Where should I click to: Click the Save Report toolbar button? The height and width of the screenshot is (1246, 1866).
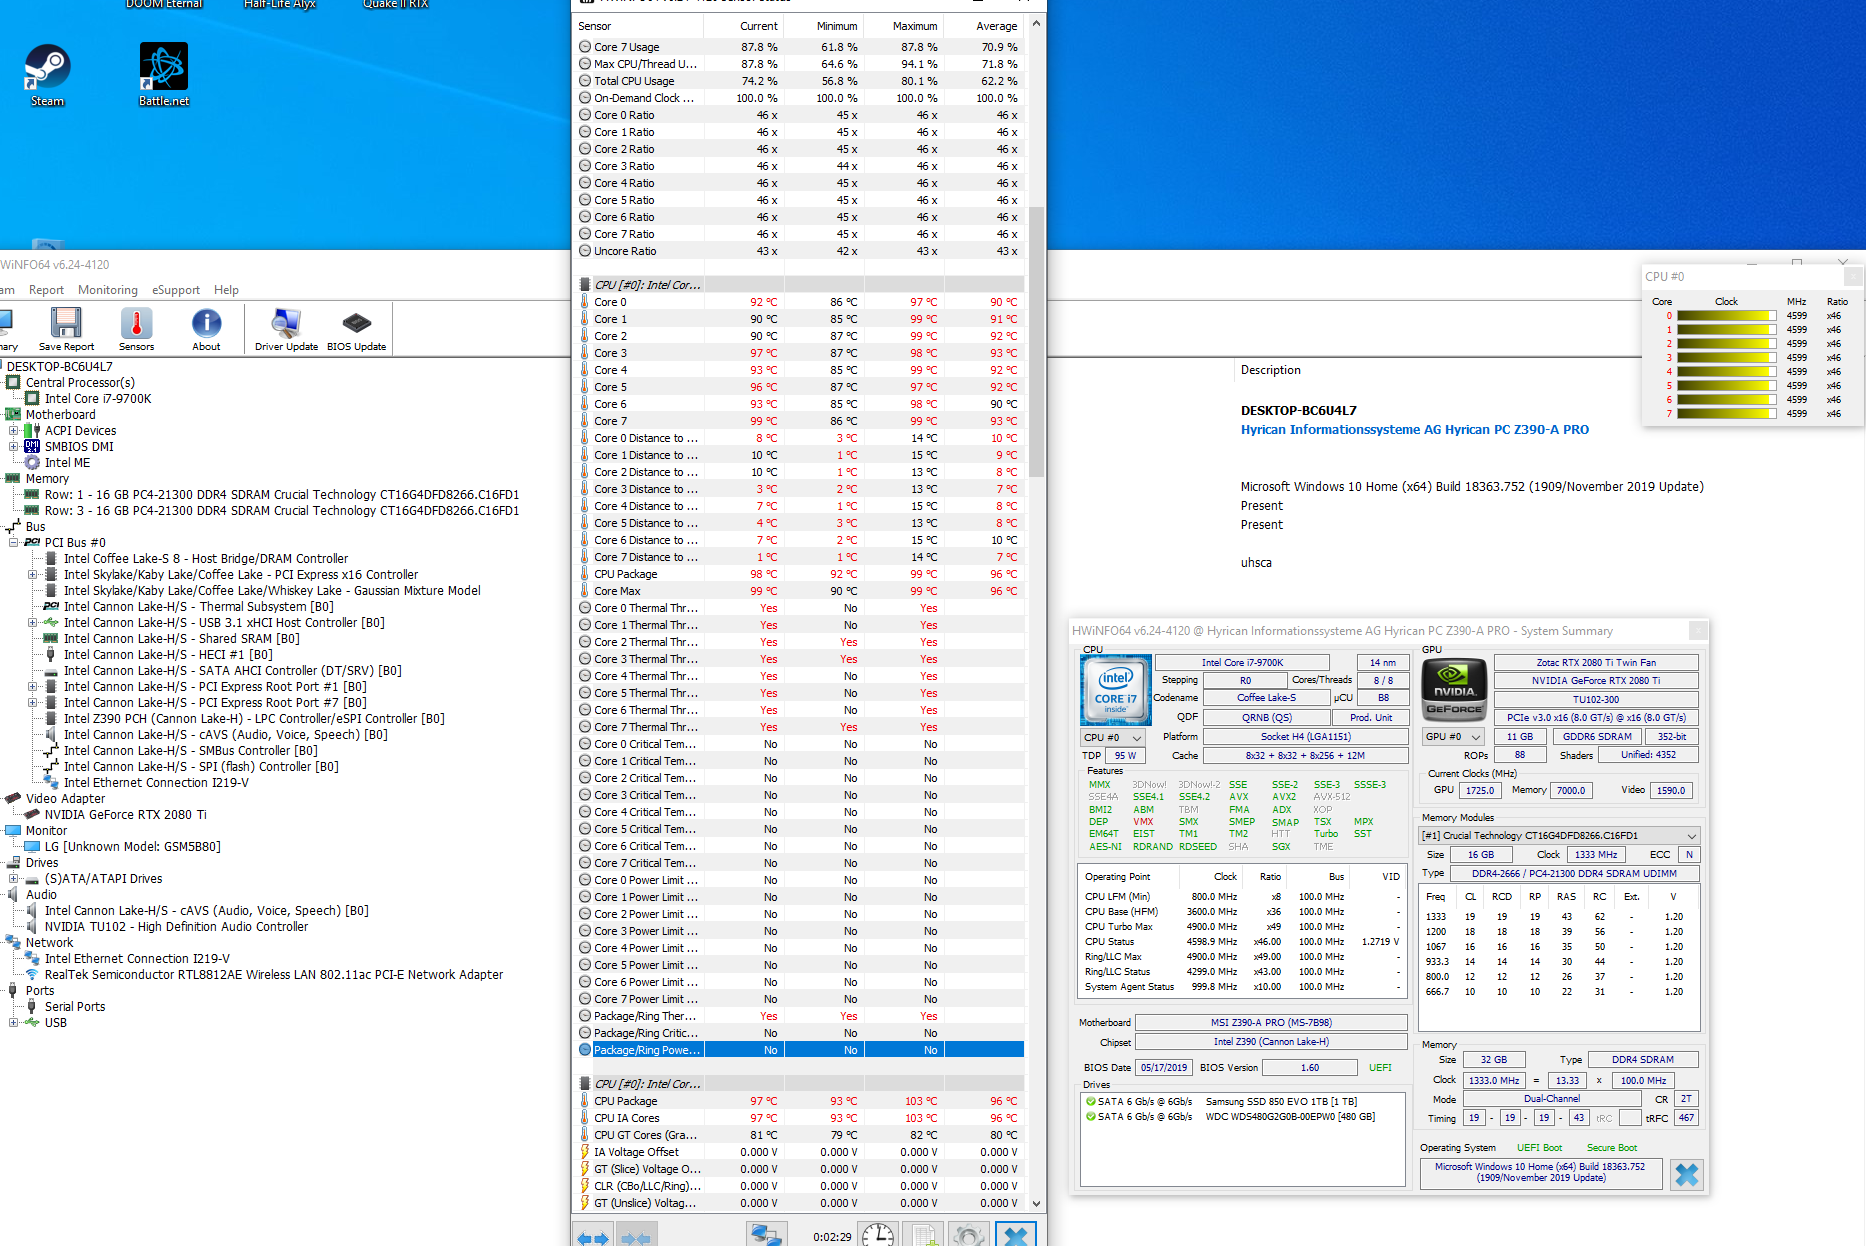point(66,329)
